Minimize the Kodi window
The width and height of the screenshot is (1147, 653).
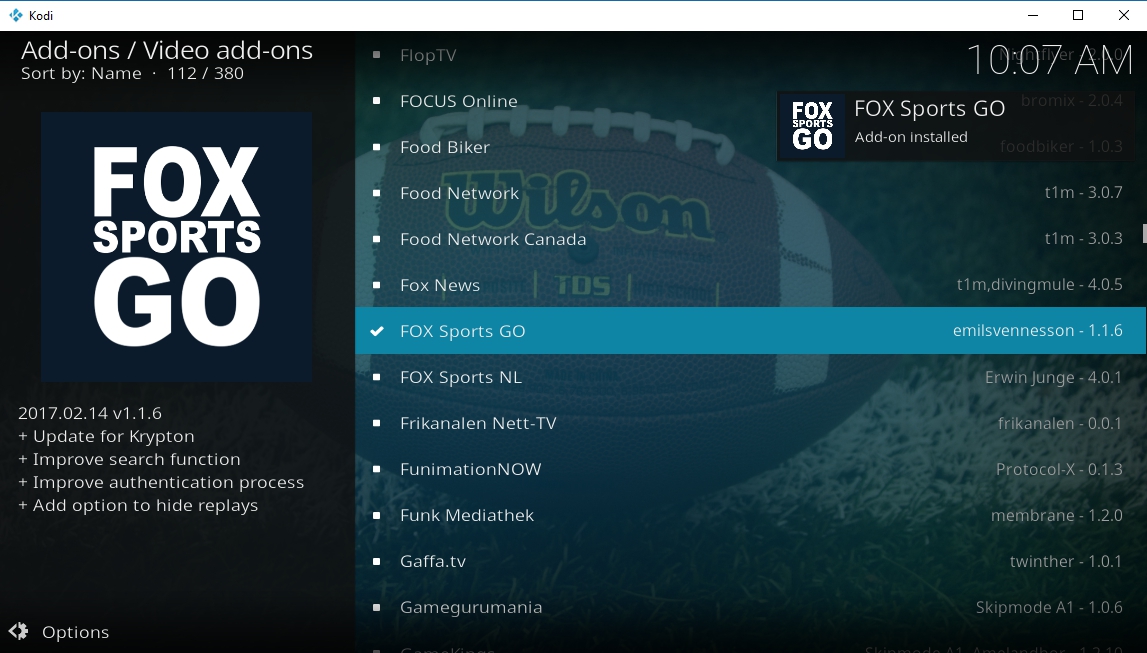[1033, 15]
